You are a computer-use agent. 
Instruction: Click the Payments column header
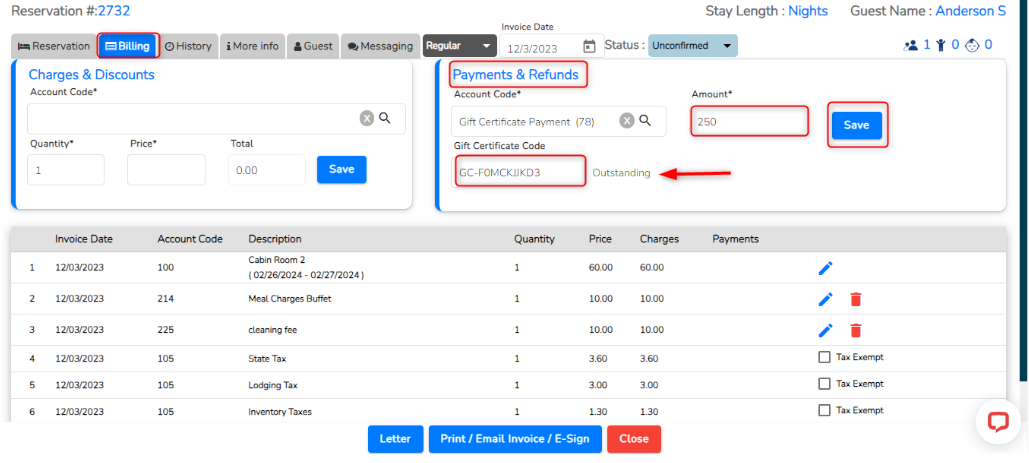[736, 239]
